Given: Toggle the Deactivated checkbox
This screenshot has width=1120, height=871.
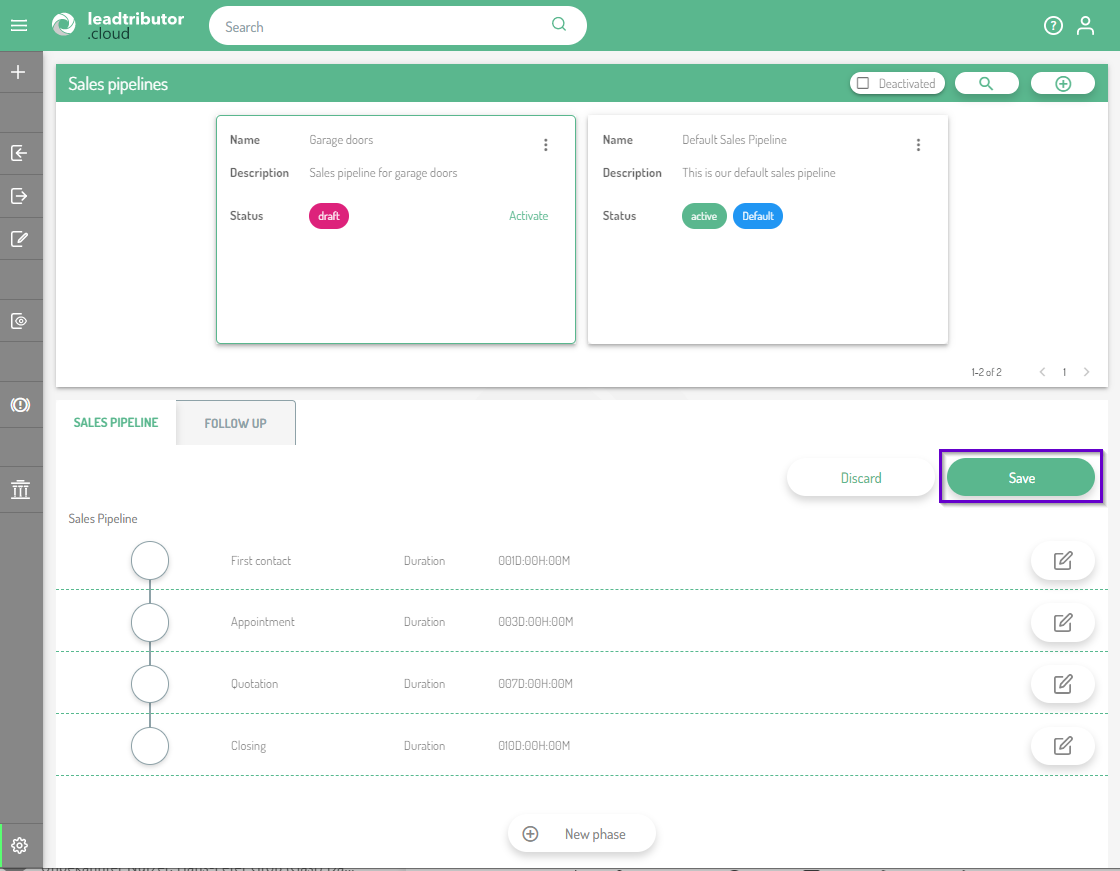Looking at the screenshot, I should pyautogui.click(x=864, y=84).
